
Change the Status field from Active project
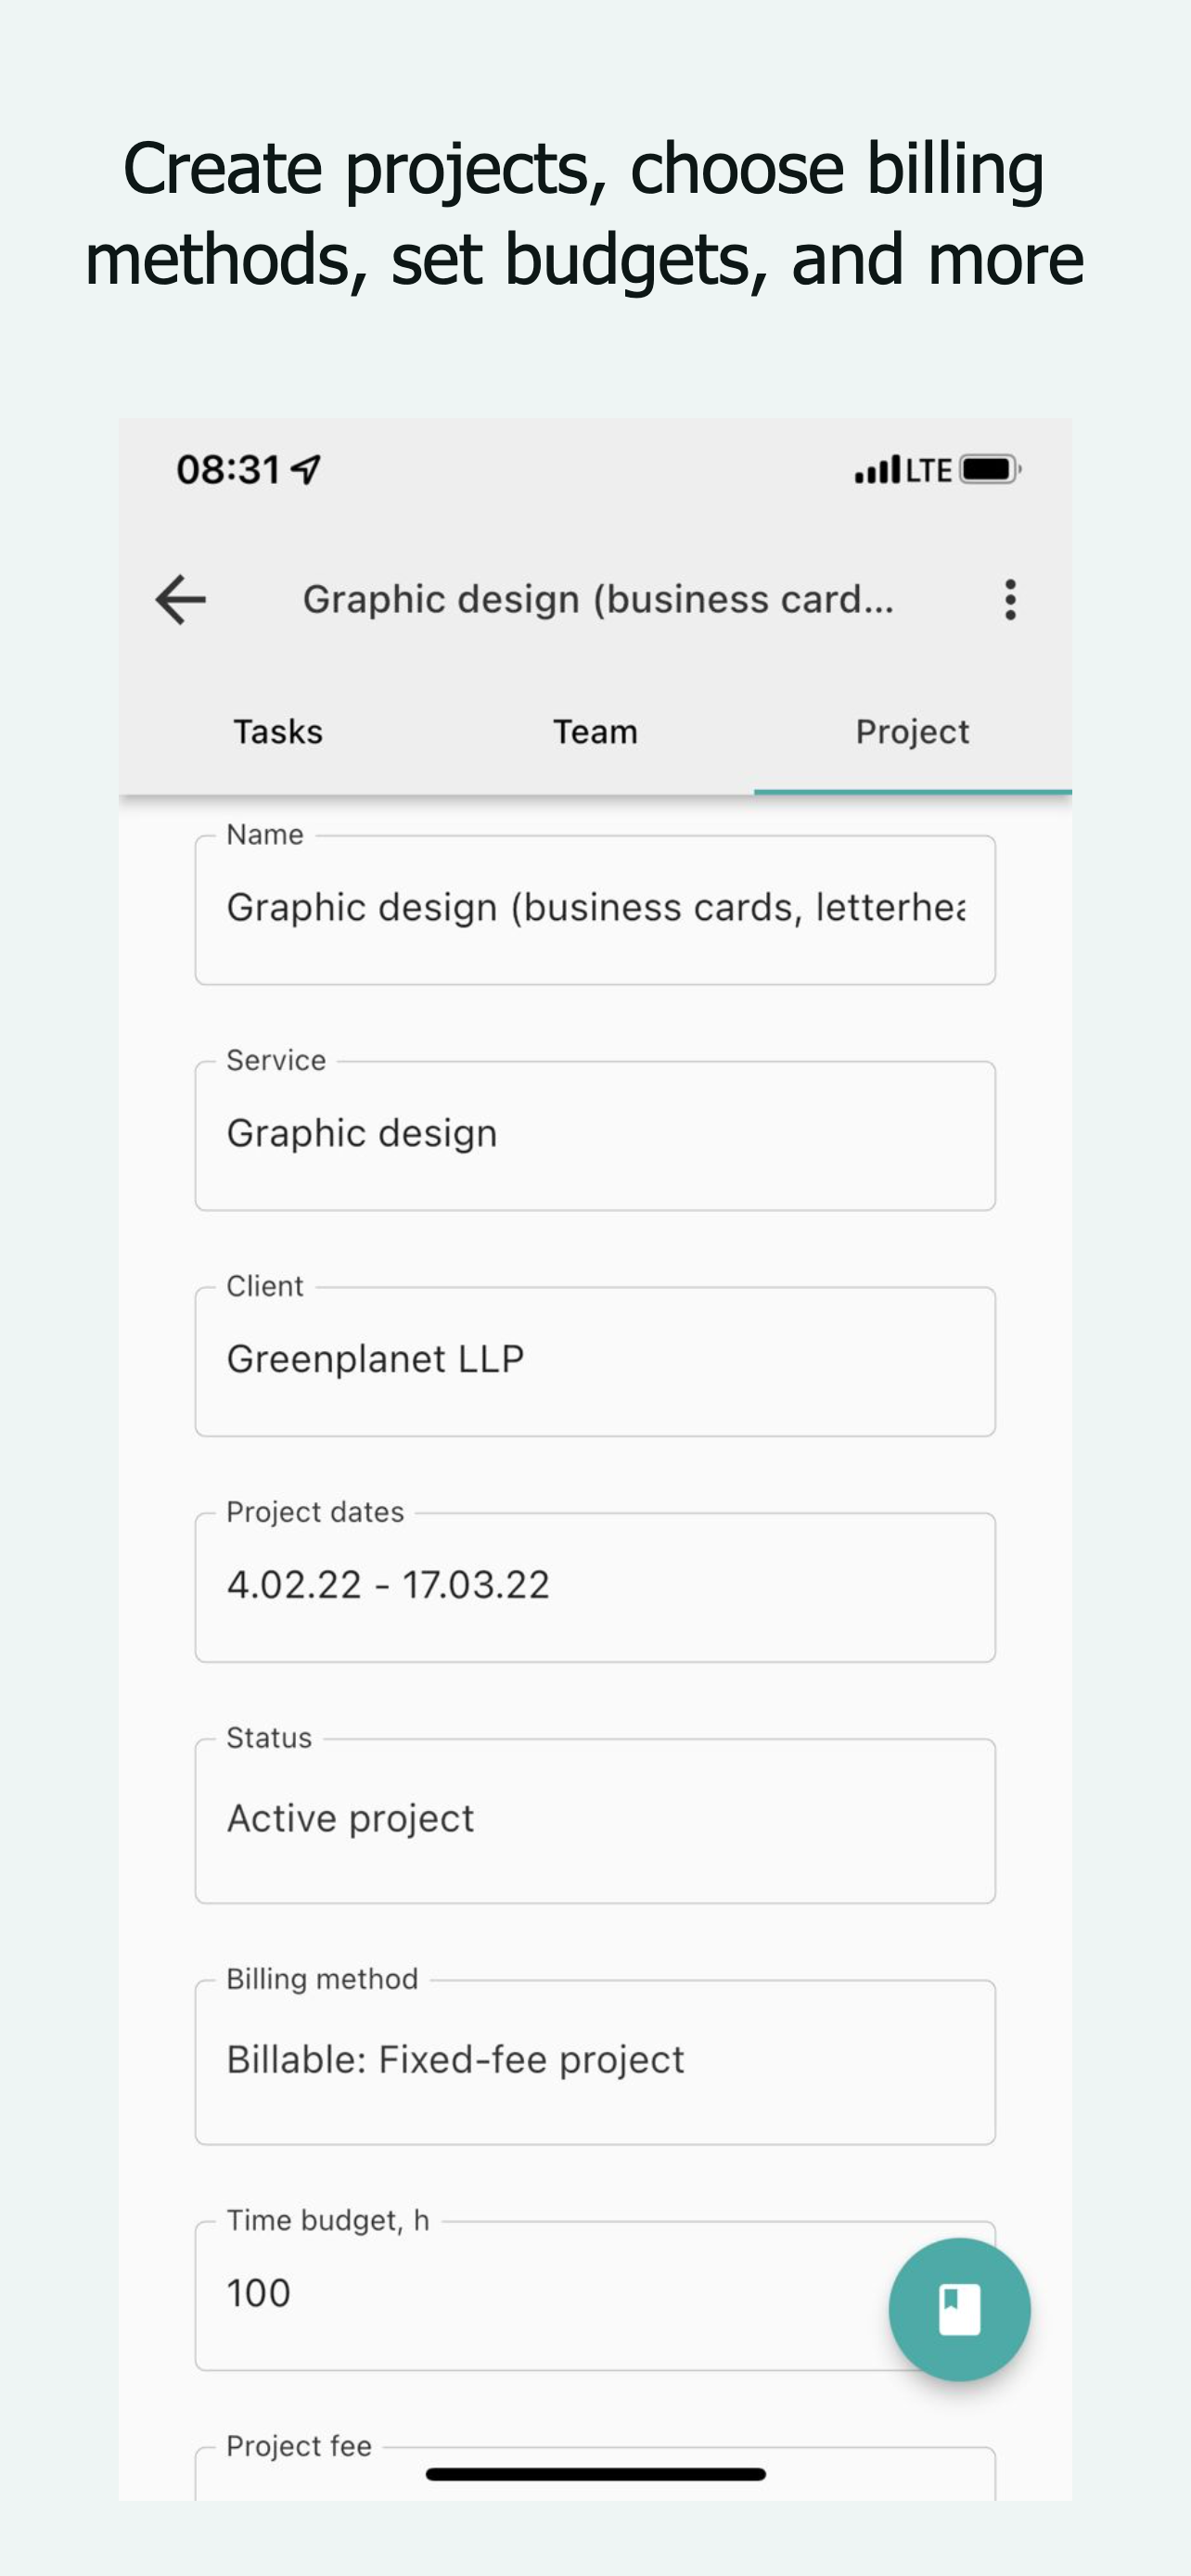pyautogui.click(x=595, y=1821)
